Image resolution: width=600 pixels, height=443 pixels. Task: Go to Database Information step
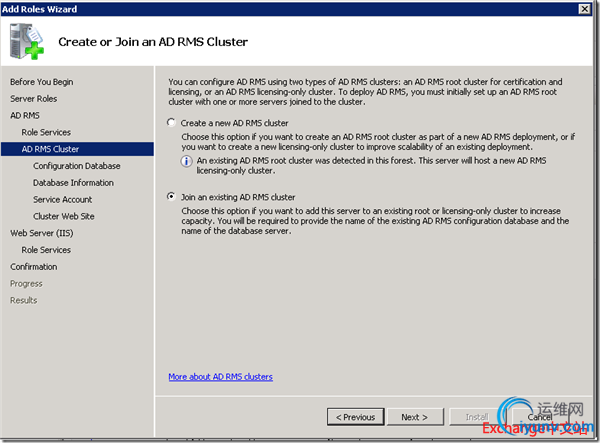point(73,183)
